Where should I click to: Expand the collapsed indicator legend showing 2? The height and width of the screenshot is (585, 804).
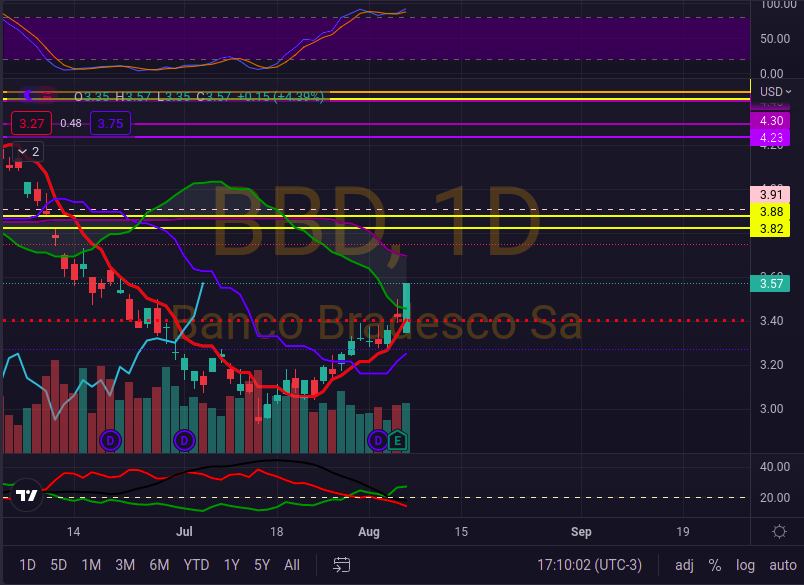(29, 152)
